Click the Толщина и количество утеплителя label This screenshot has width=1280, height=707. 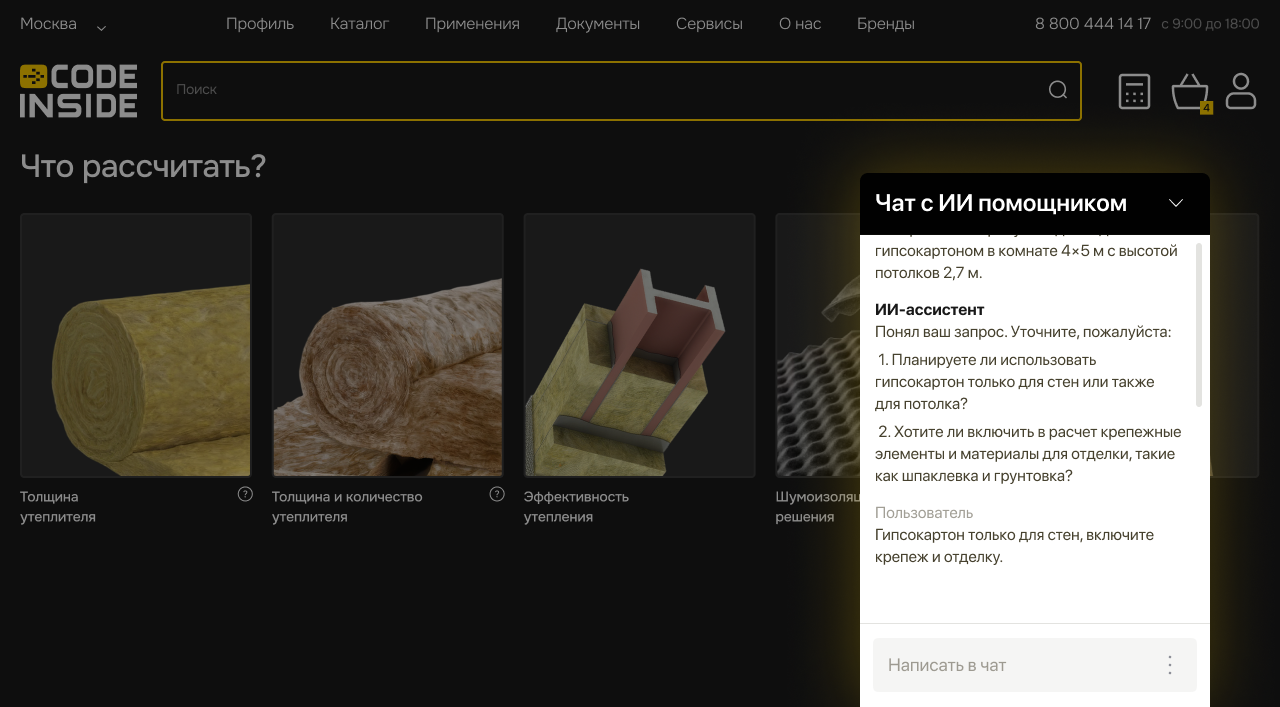click(x=347, y=506)
